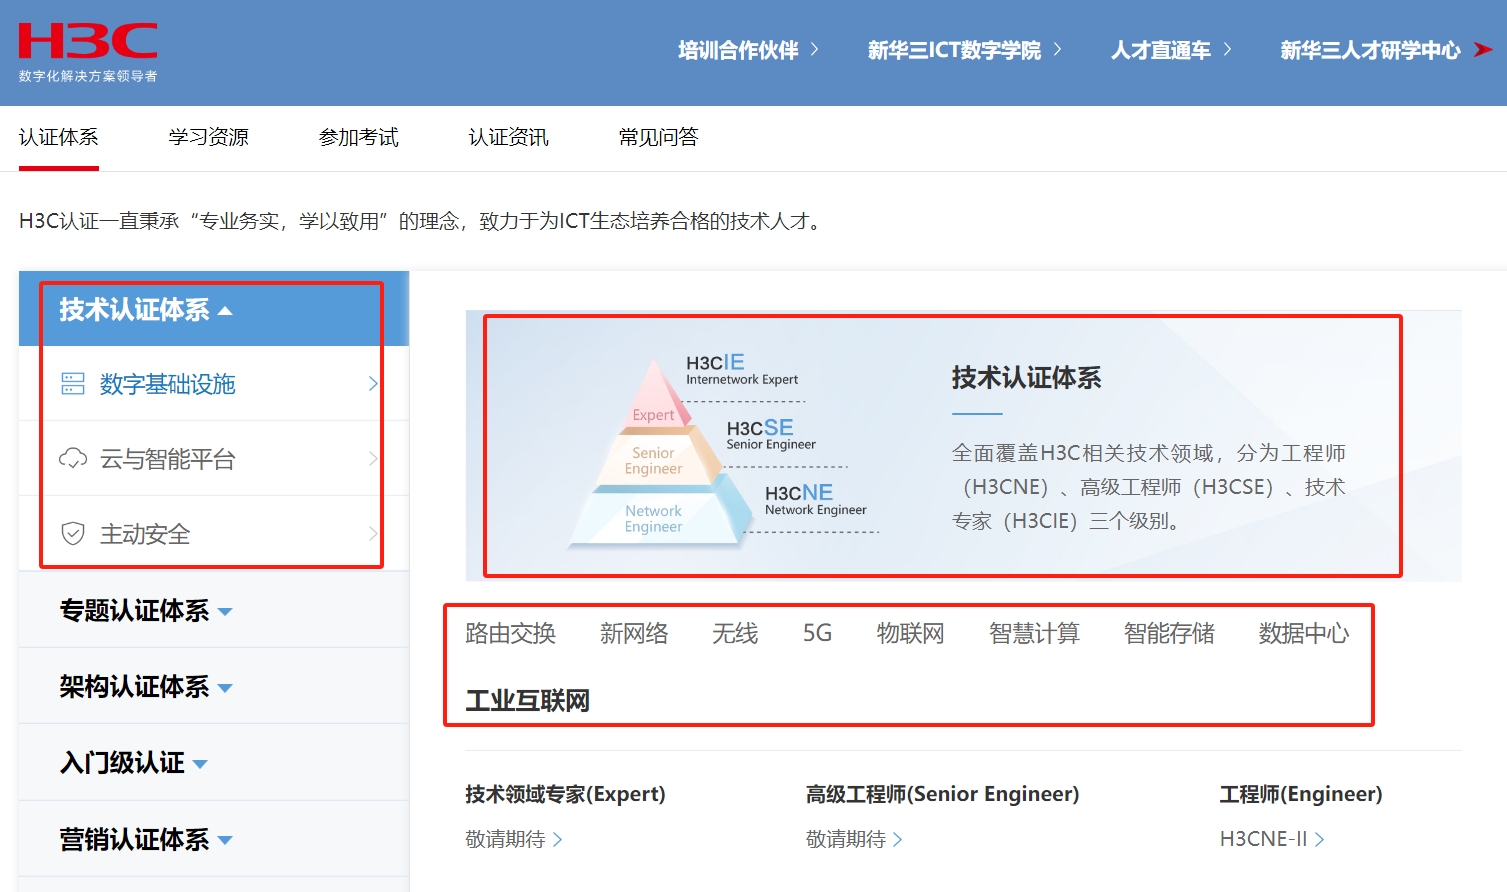Open the 人才直通车 link

1161,50
